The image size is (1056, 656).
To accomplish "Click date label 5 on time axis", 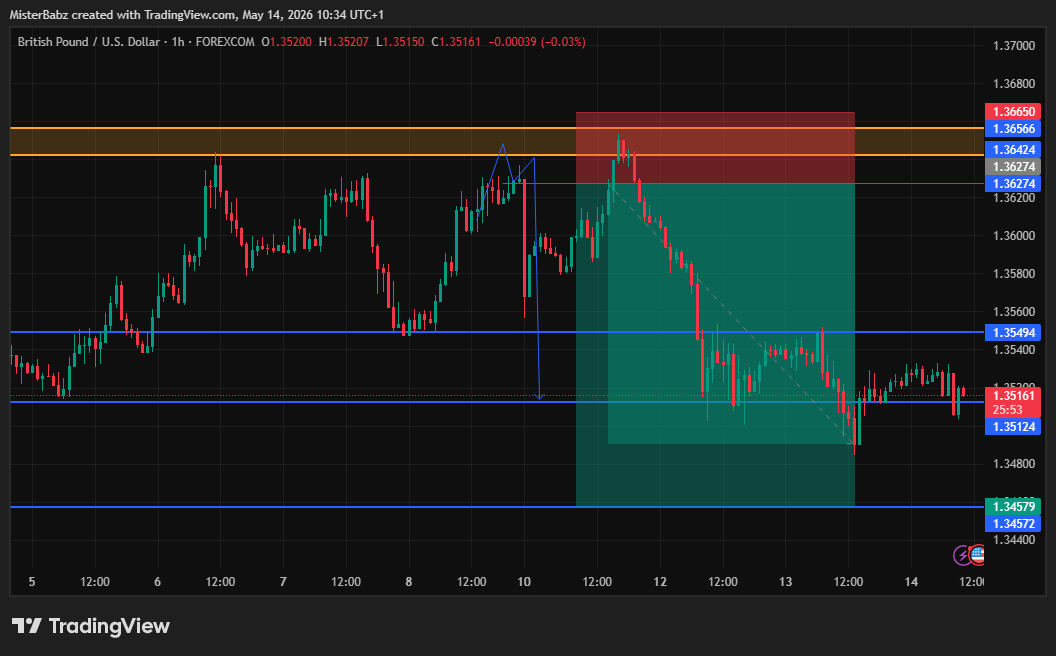I will [32, 582].
